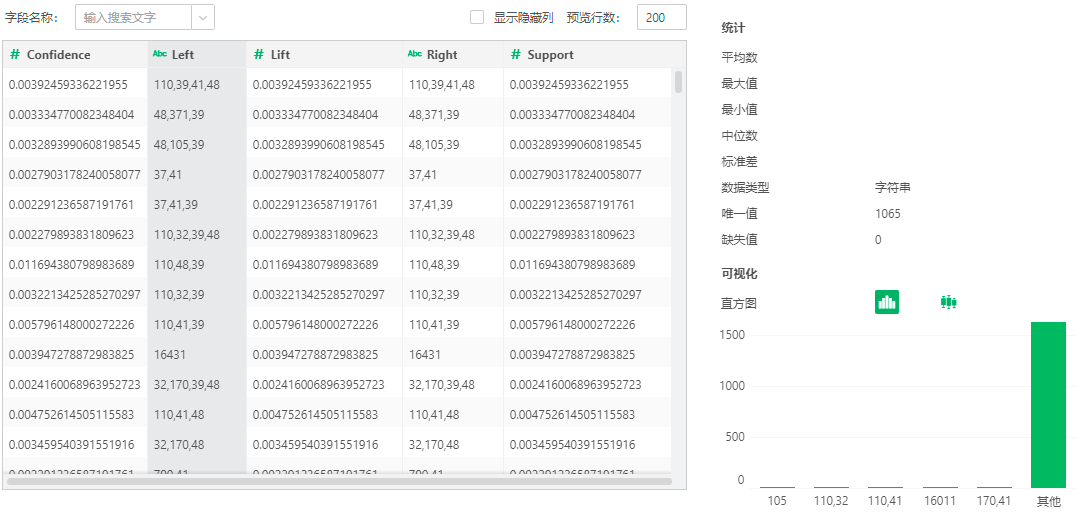Select the first row Left cell 110,39,41,48
Screen dimensions: 1080x514
(186, 85)
